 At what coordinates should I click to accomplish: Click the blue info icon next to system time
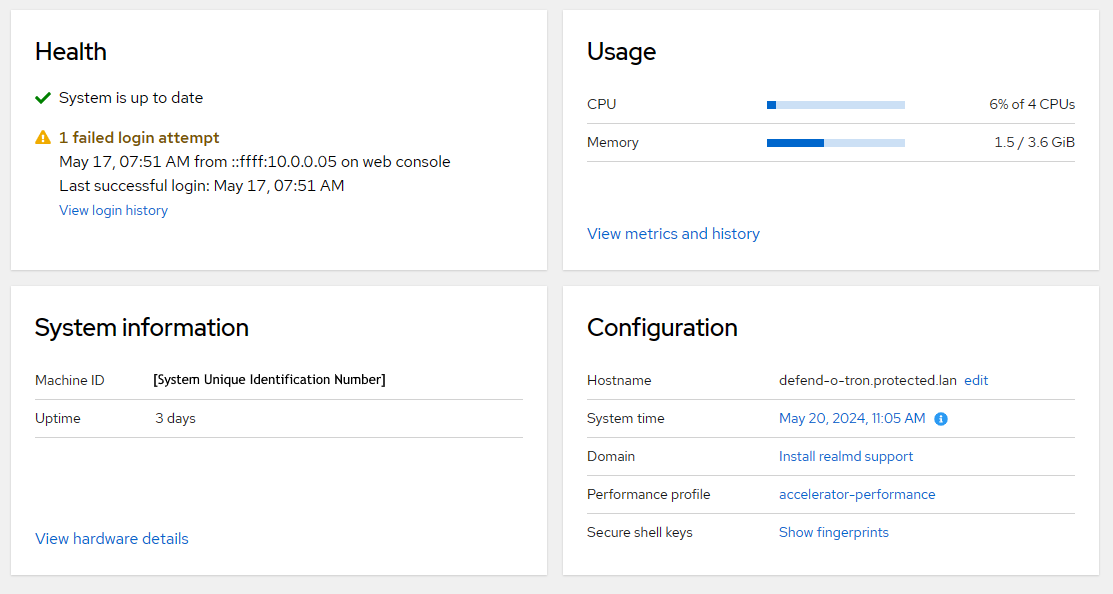click(940, 419)
